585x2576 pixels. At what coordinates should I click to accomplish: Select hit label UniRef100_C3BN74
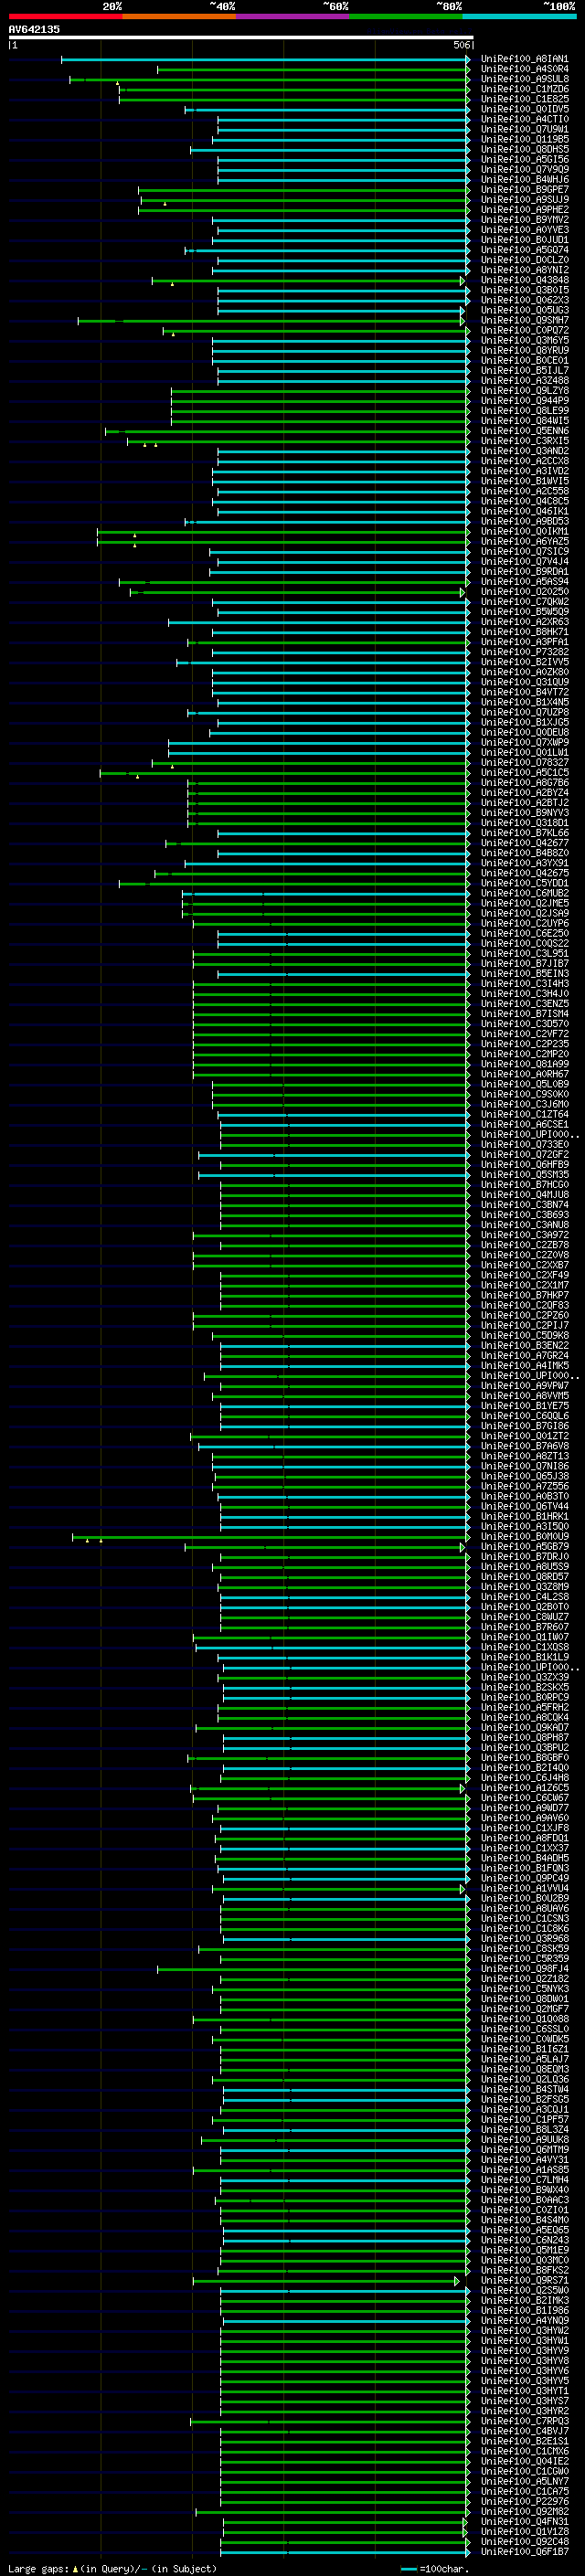coord(524,1204)
